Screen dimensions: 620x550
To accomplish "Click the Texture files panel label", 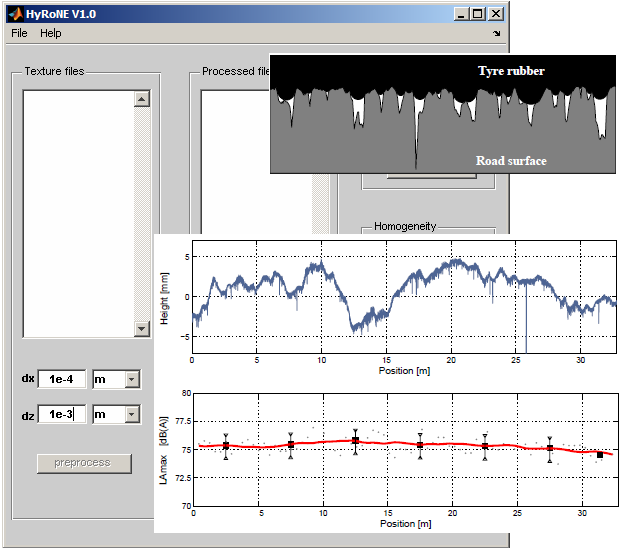I will (x=55, y=71).
